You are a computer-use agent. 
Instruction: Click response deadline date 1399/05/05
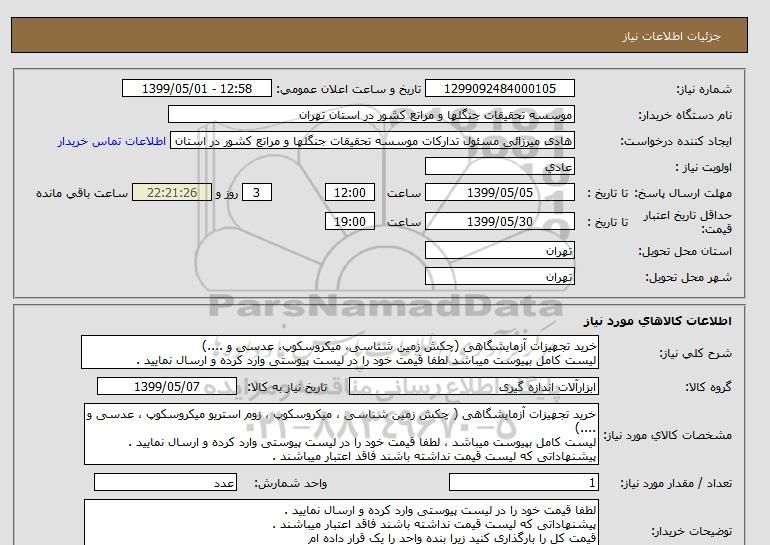[x=499, y=192]
